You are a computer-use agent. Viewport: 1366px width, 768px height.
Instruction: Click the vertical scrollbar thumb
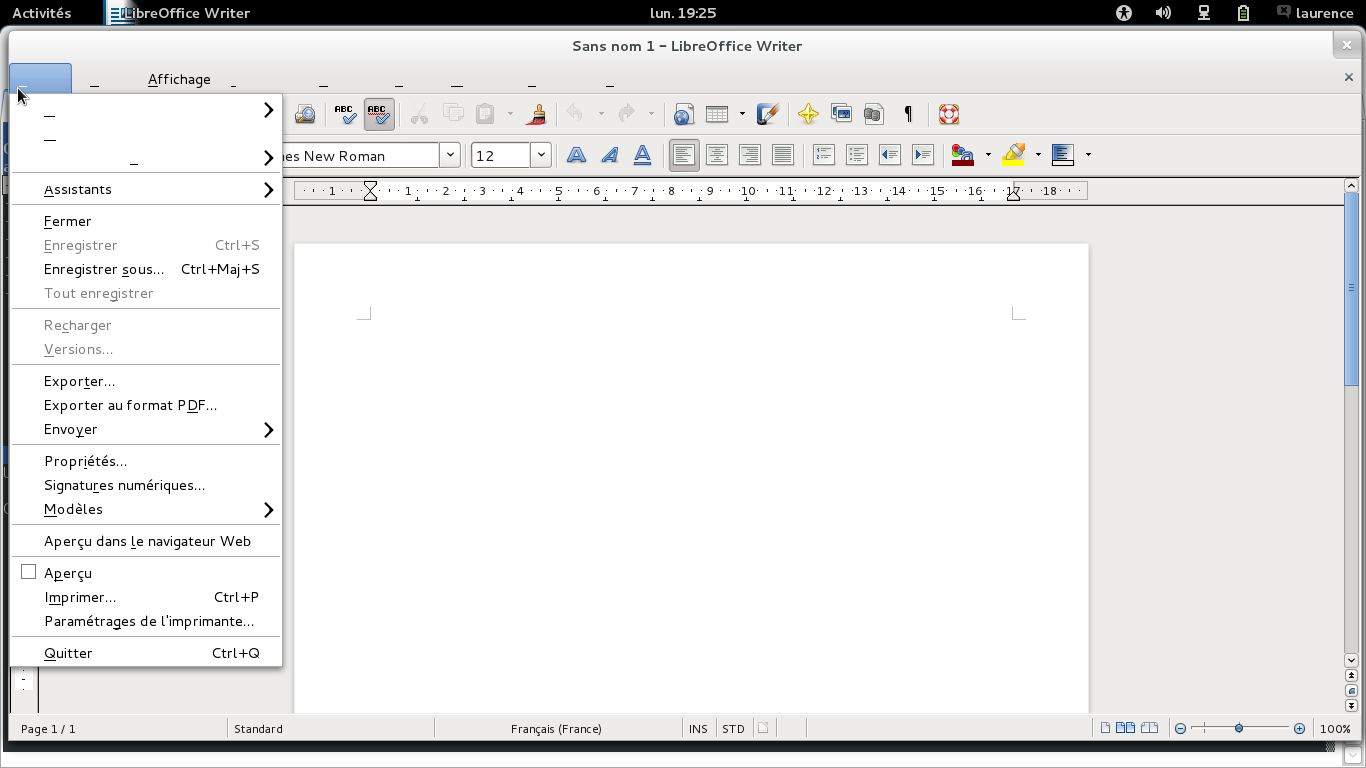pos(1351,290)
